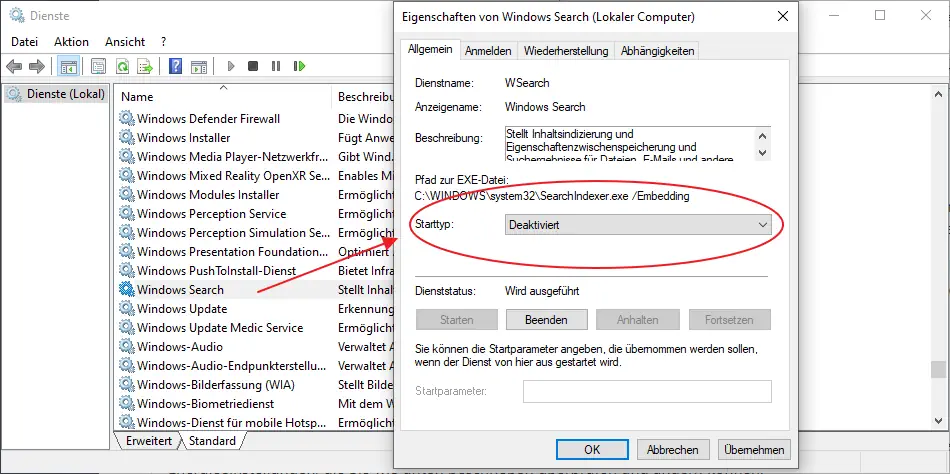The image size is (950, 474).
Task: Click the Forward arrow in Dienste toolbar
Action: coord(37,66)
